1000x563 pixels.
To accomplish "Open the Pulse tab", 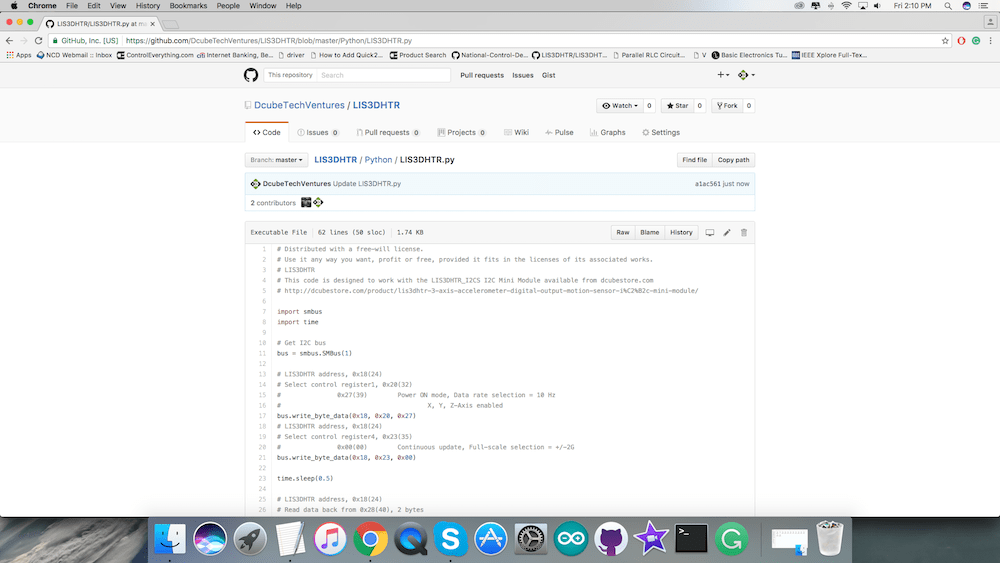I will (559, 133).
